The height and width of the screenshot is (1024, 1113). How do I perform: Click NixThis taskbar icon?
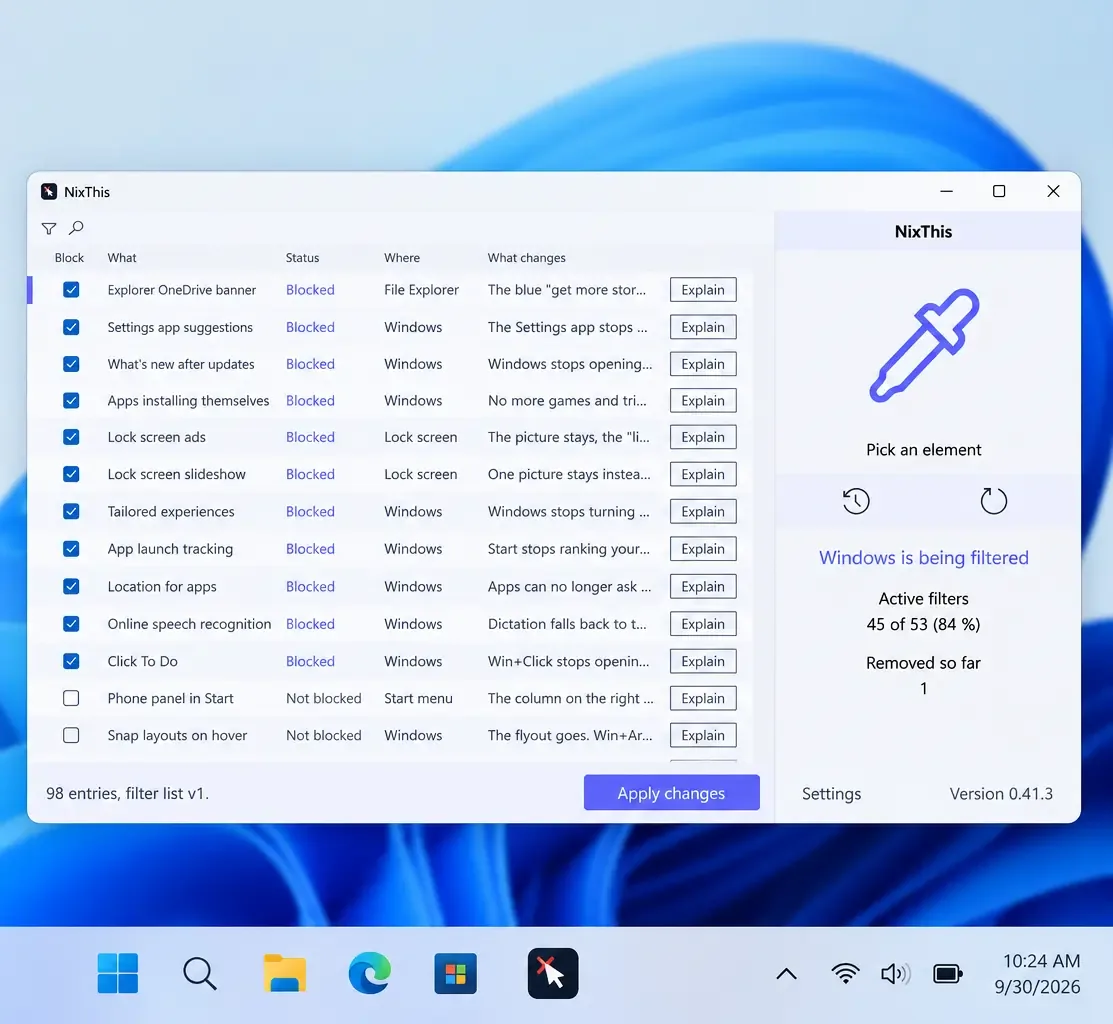[553, 973]
